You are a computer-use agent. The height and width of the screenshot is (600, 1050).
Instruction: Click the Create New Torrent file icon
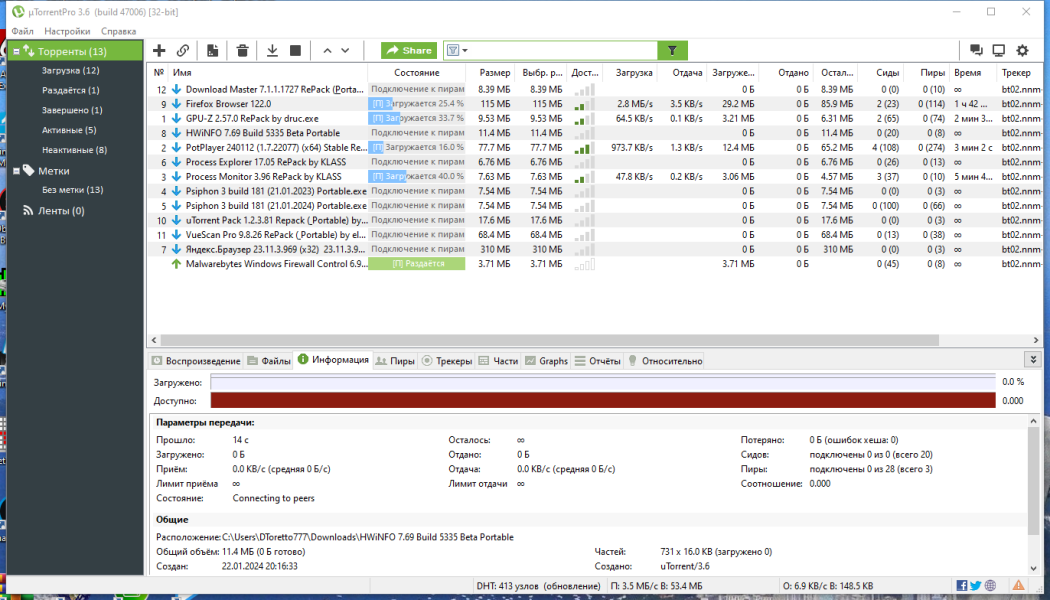(212, 50)
